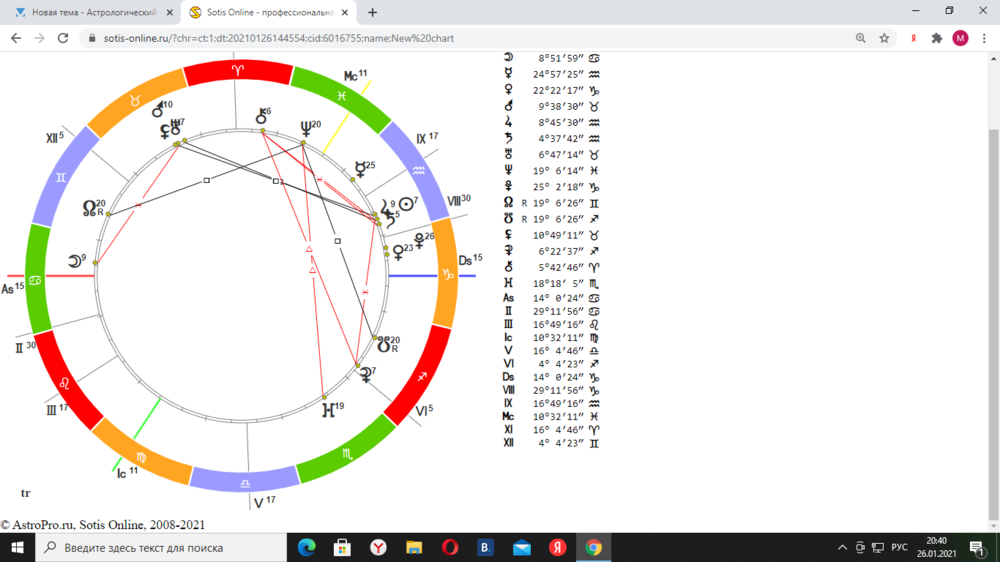Click the Pisces sign segment on the chart
The width and height of the screenshot is (1000, 562).
click(342, 95)
